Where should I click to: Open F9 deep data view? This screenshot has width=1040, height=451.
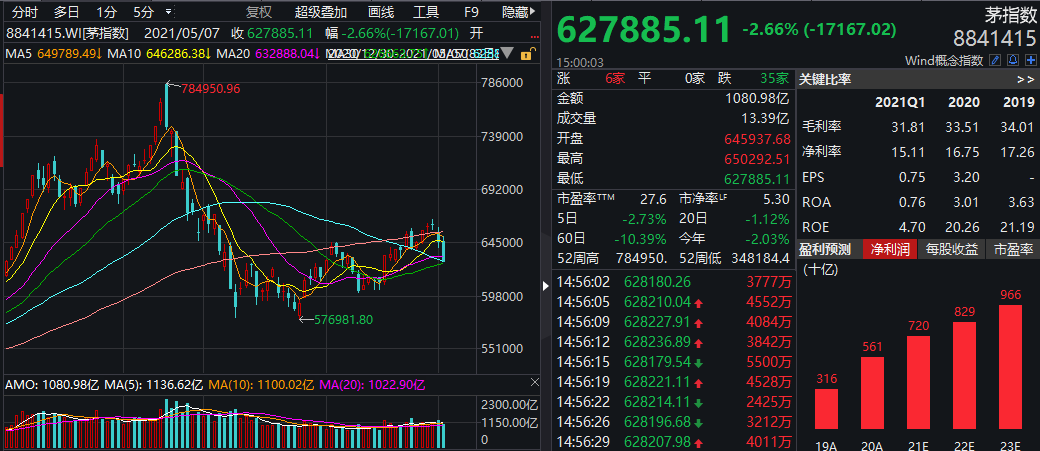click(472, 12)
